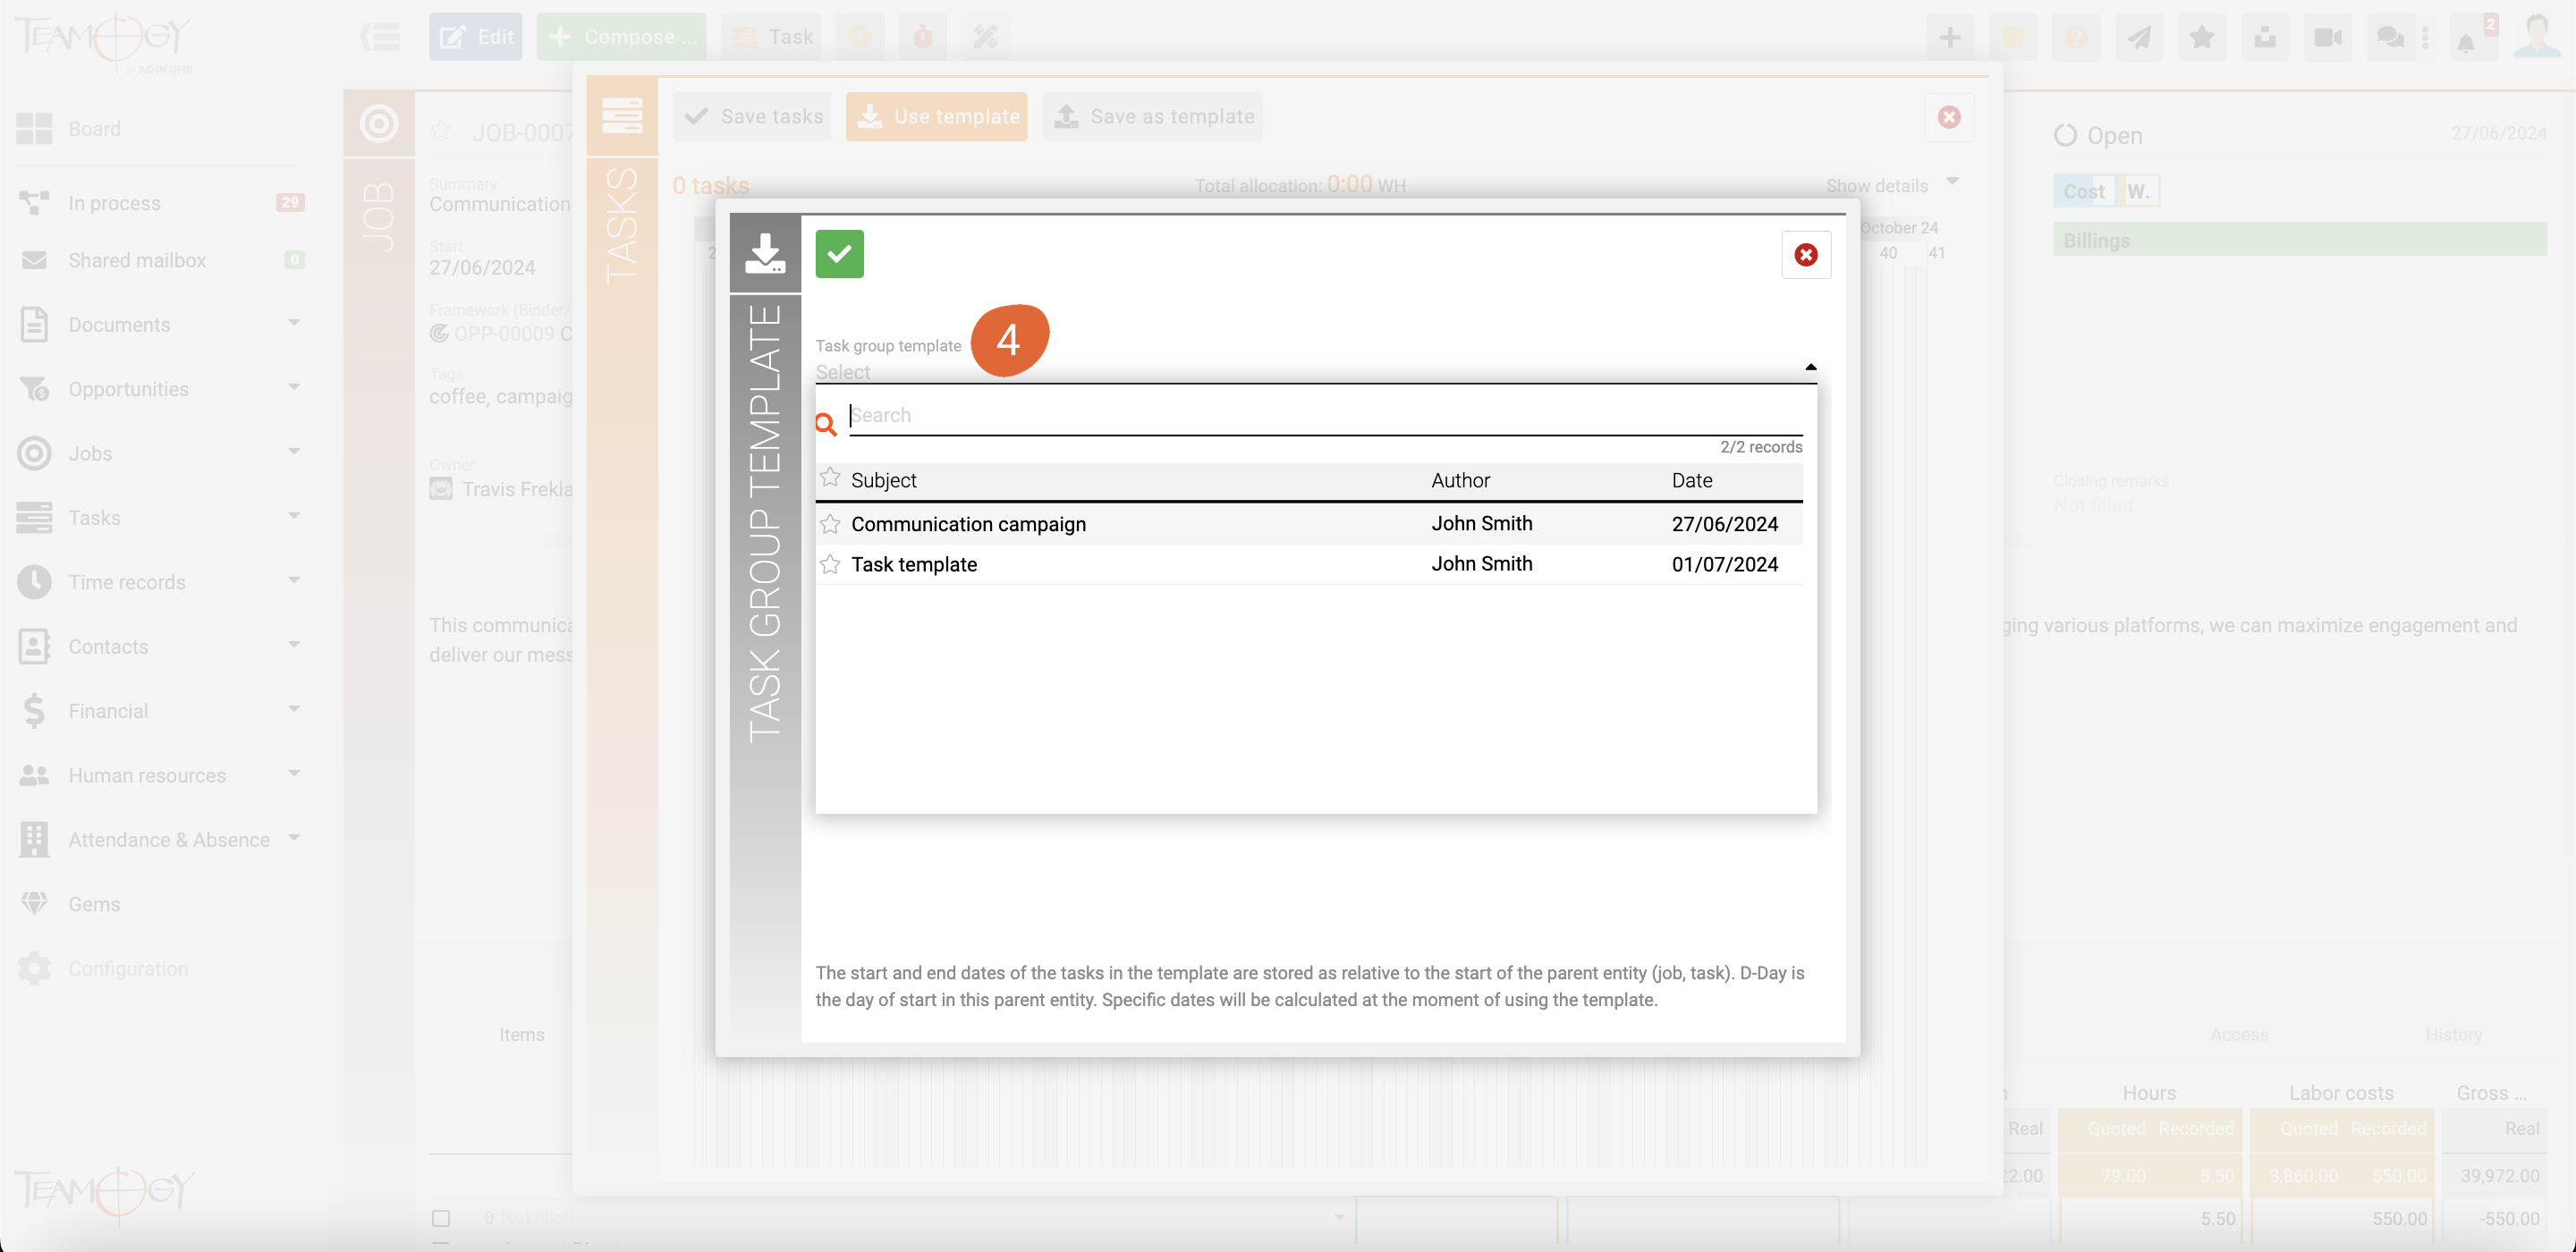Open the user profile avatar

pos(2537,37)
